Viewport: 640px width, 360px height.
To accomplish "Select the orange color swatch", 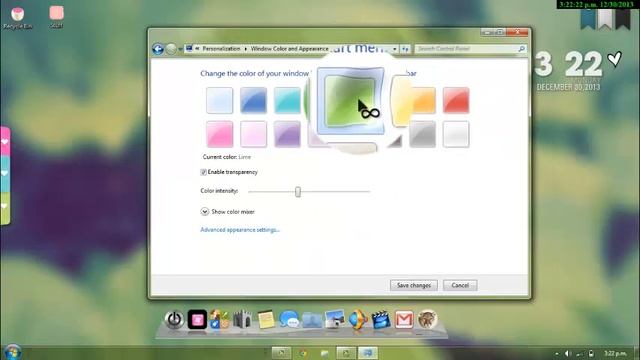I will coord(423,100).
